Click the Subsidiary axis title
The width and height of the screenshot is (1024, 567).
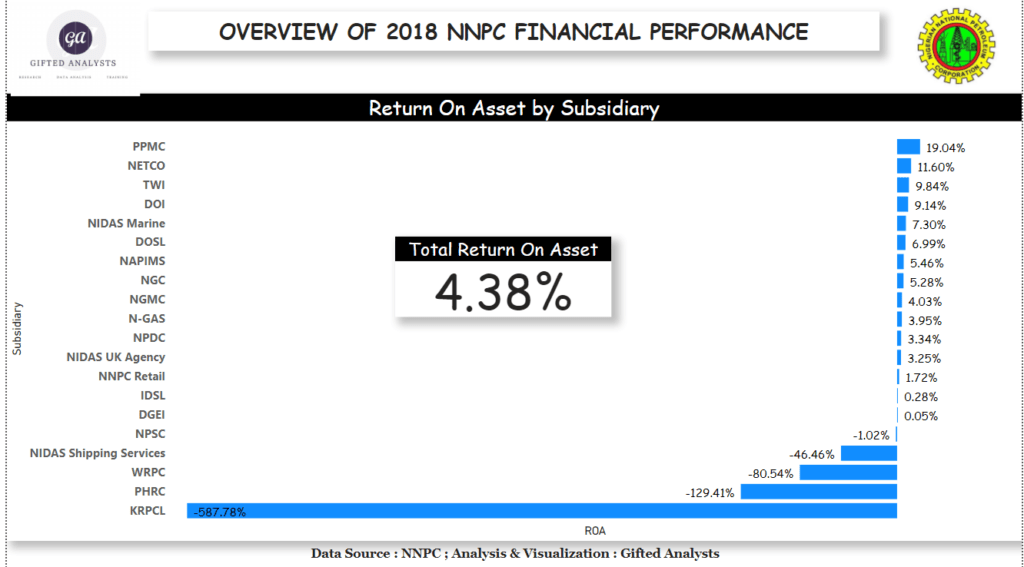click(17, 329)
